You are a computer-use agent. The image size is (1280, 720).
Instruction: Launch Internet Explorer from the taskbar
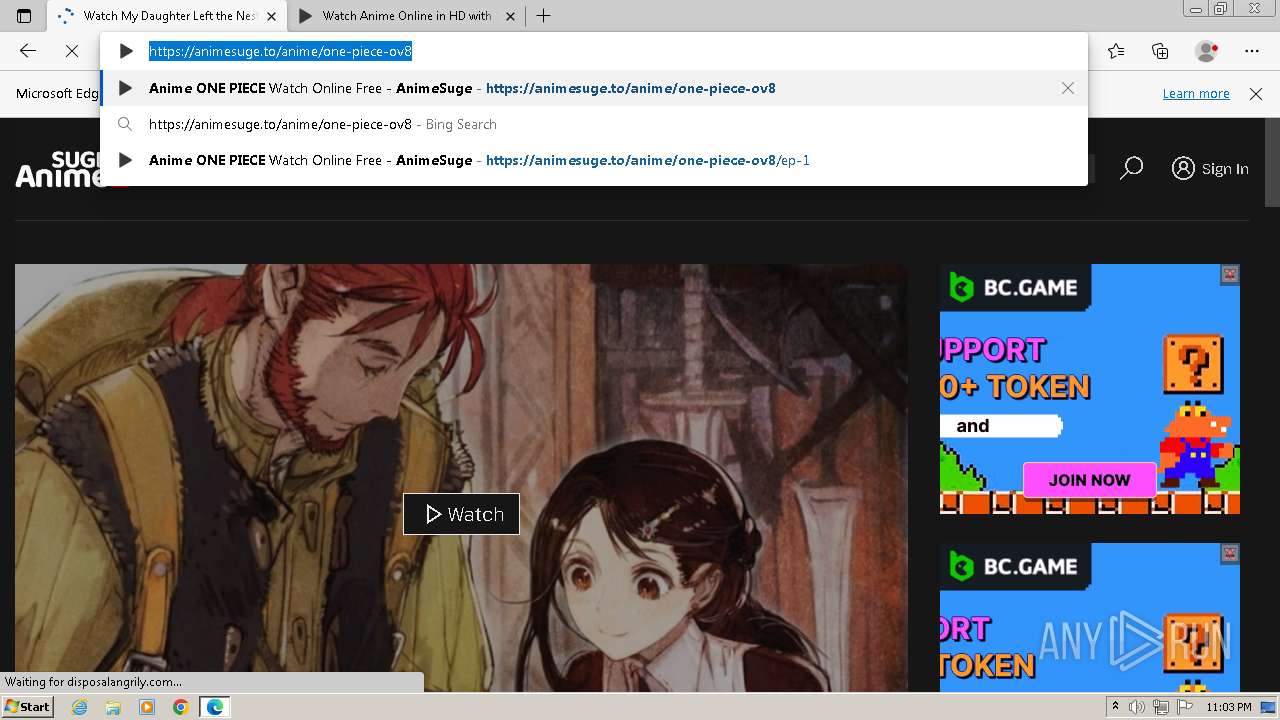click(79, 707)
